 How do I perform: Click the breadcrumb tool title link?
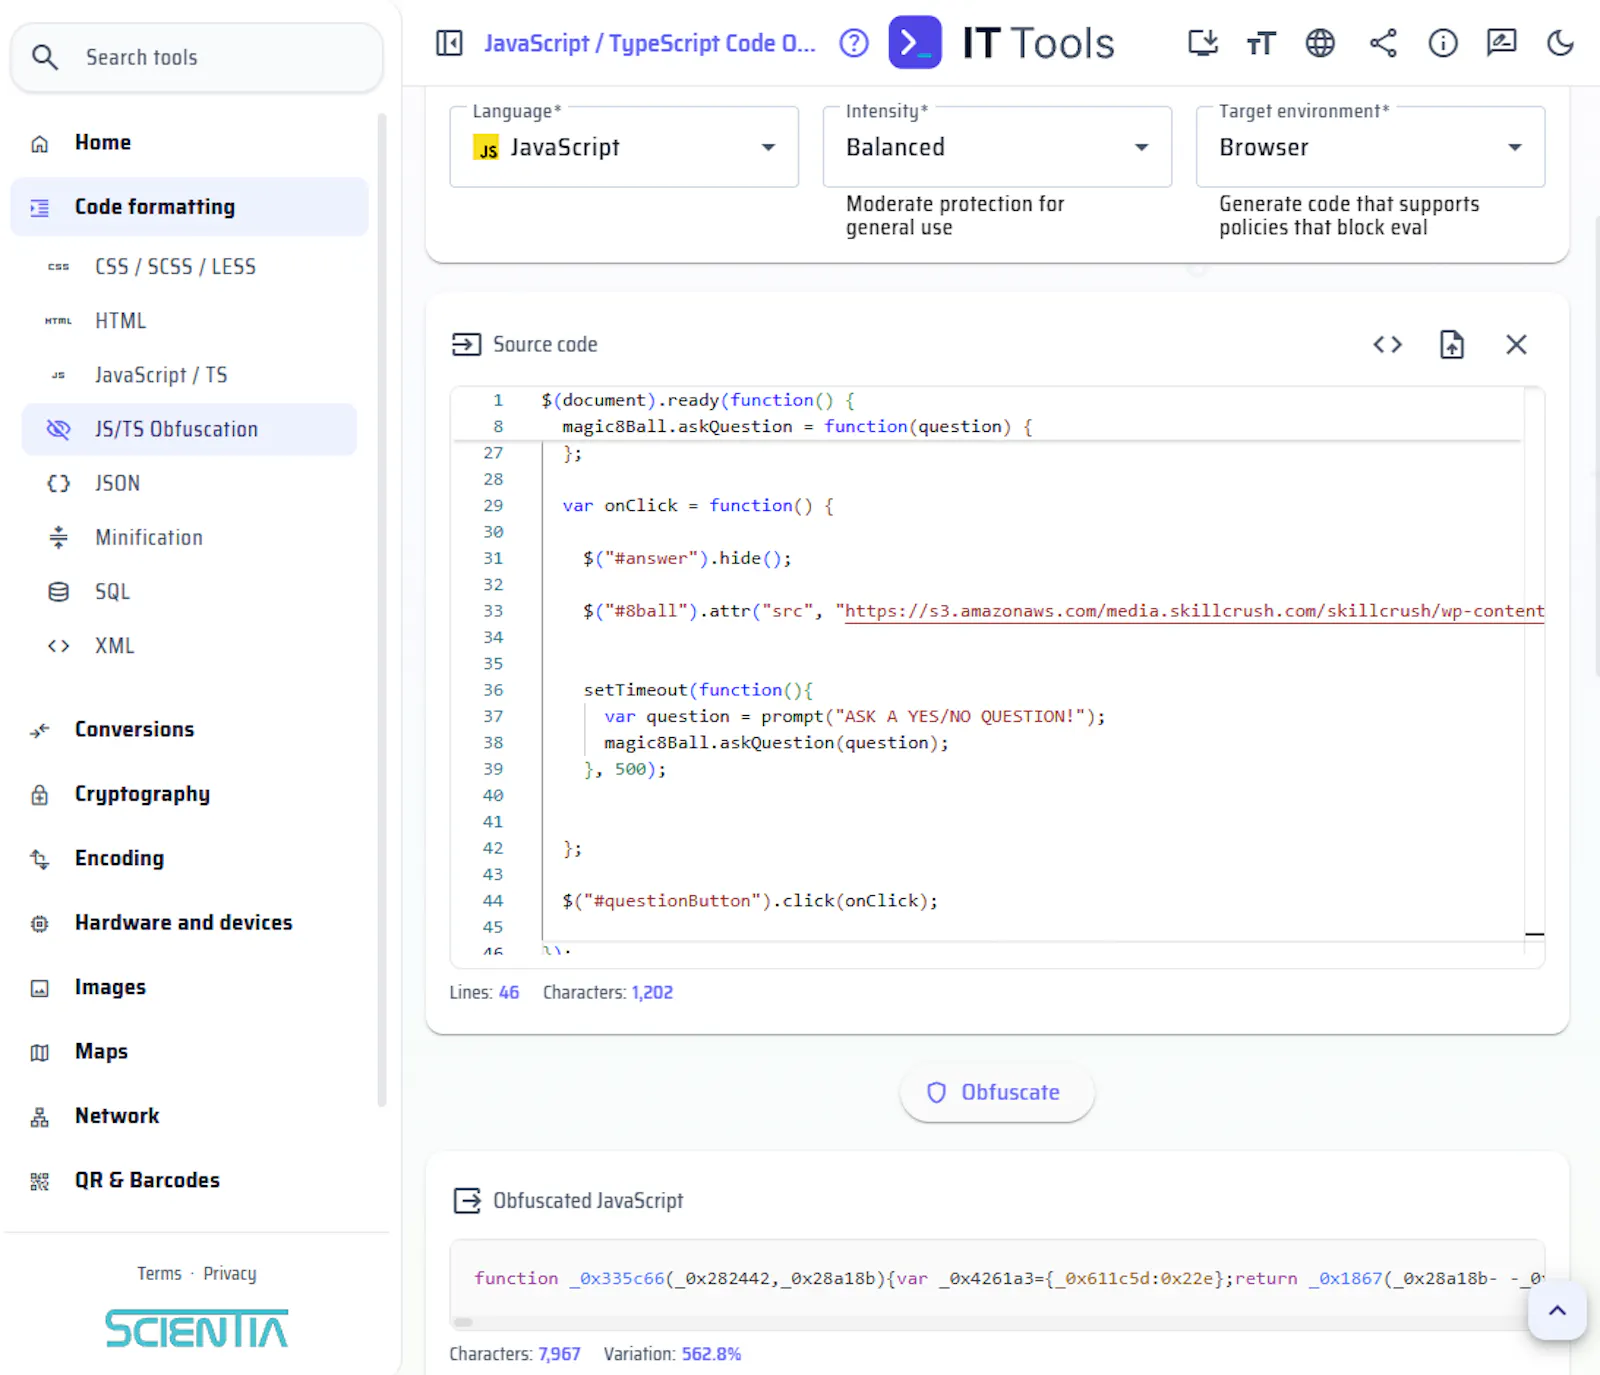[x=650, y=43]
